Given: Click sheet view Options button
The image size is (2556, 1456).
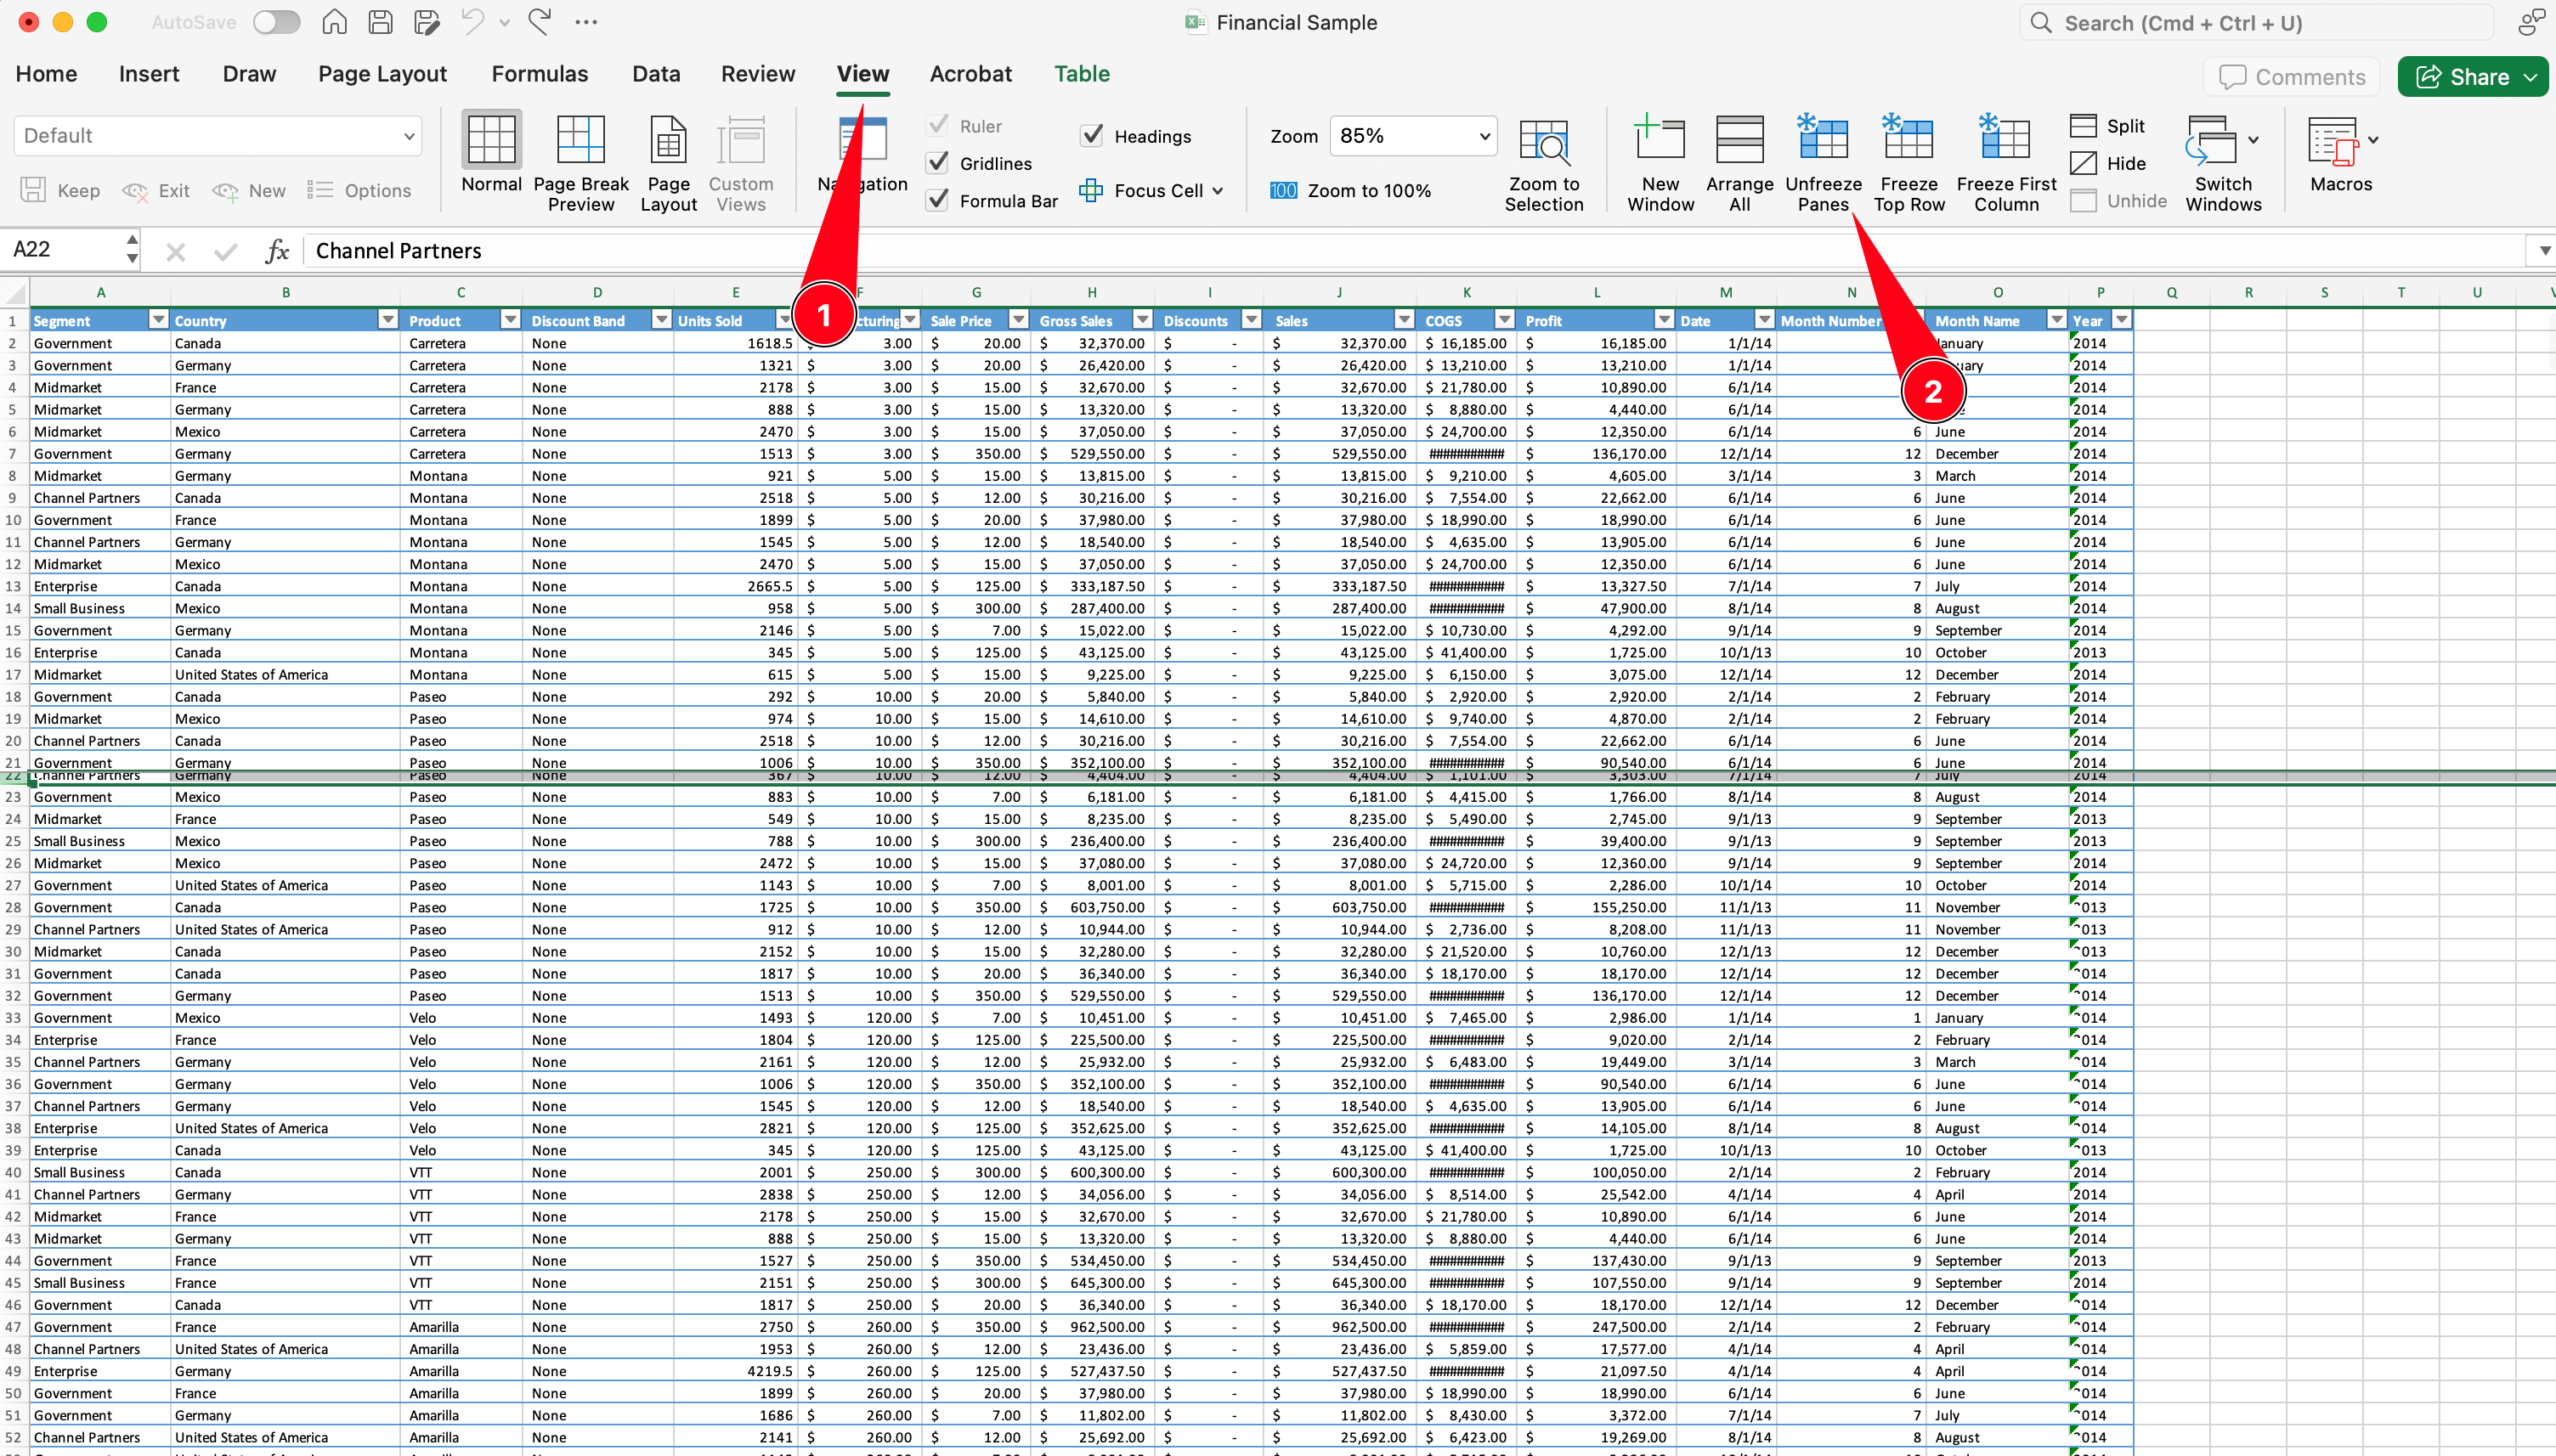Looking at the screenshot, I should (359, 190).
